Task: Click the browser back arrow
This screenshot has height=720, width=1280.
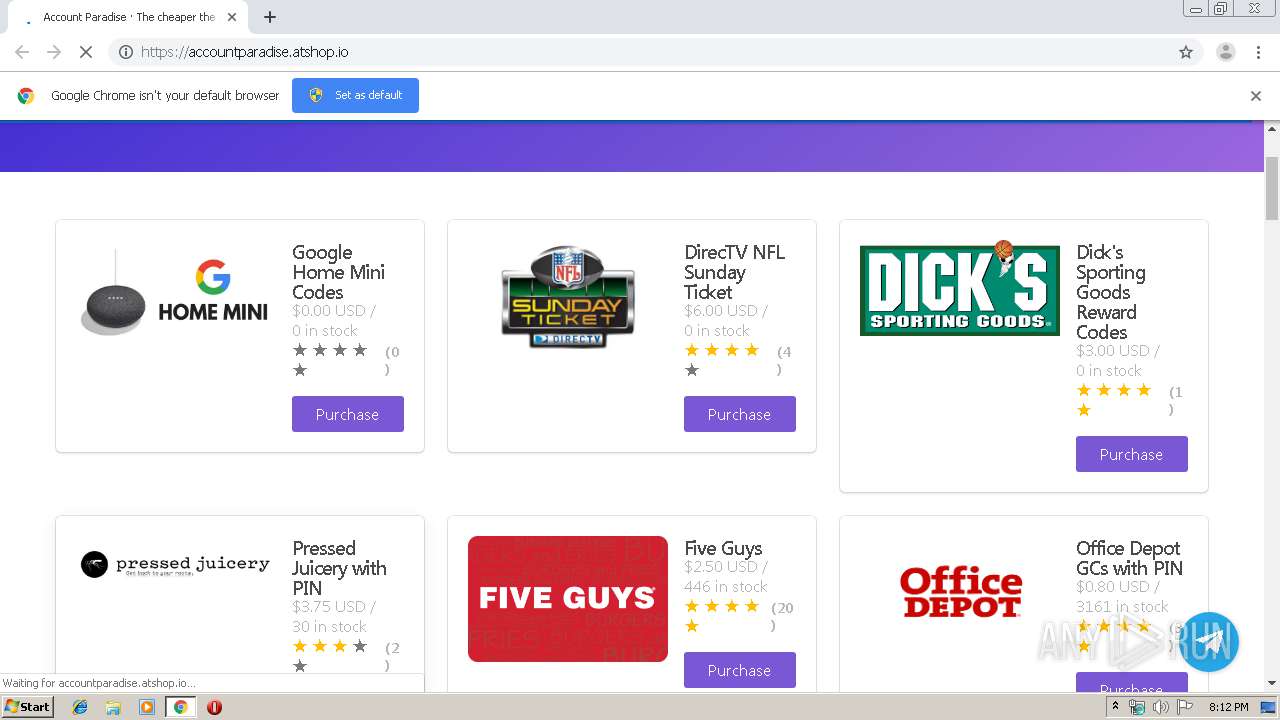Action: click(22, 52)
